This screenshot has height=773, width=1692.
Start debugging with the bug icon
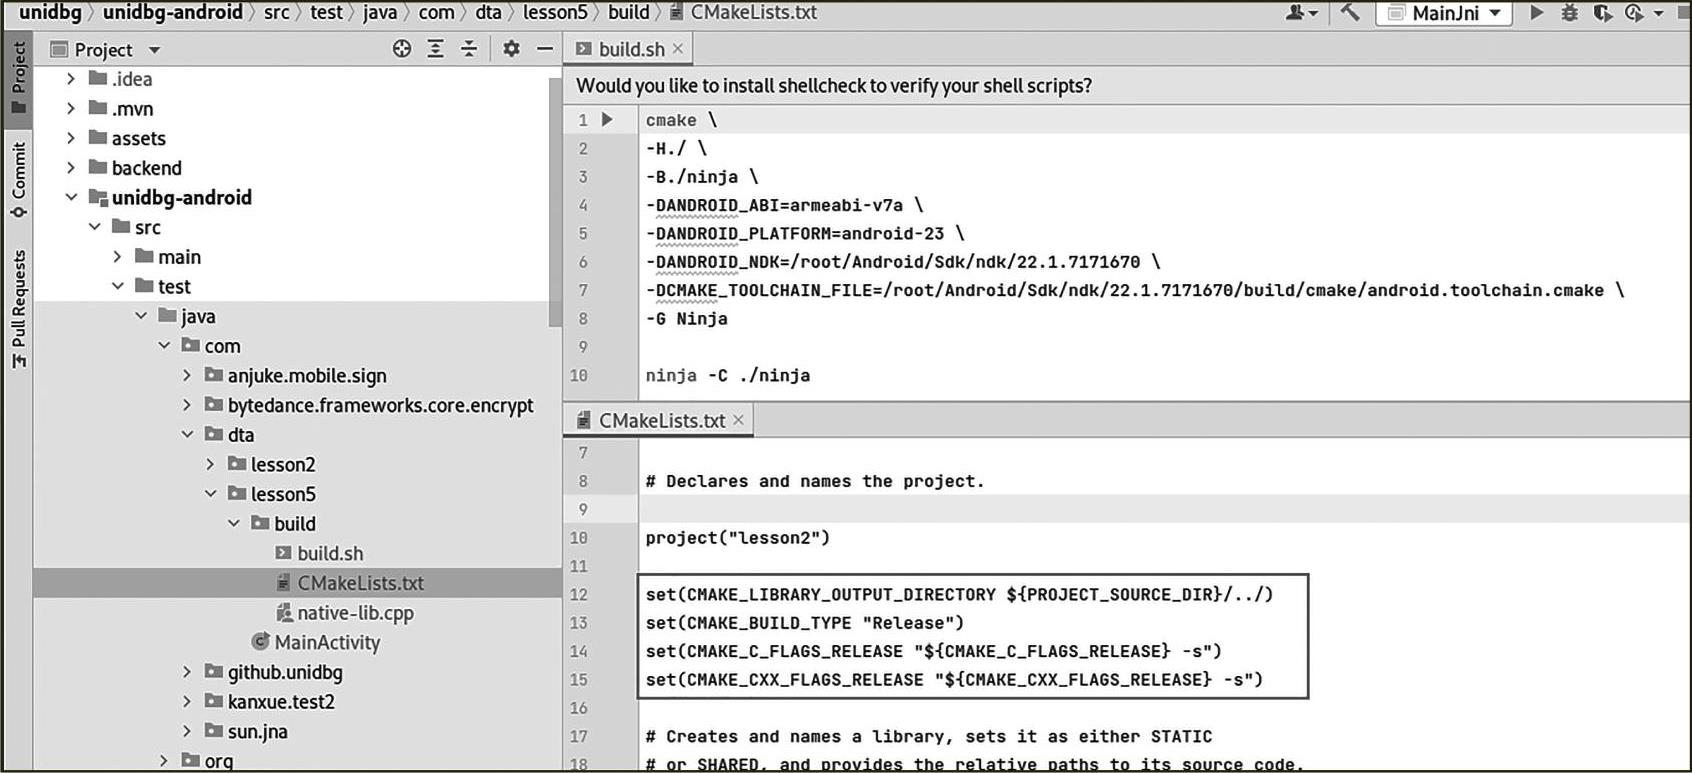pyautogui.click(x=1569, y=13)
